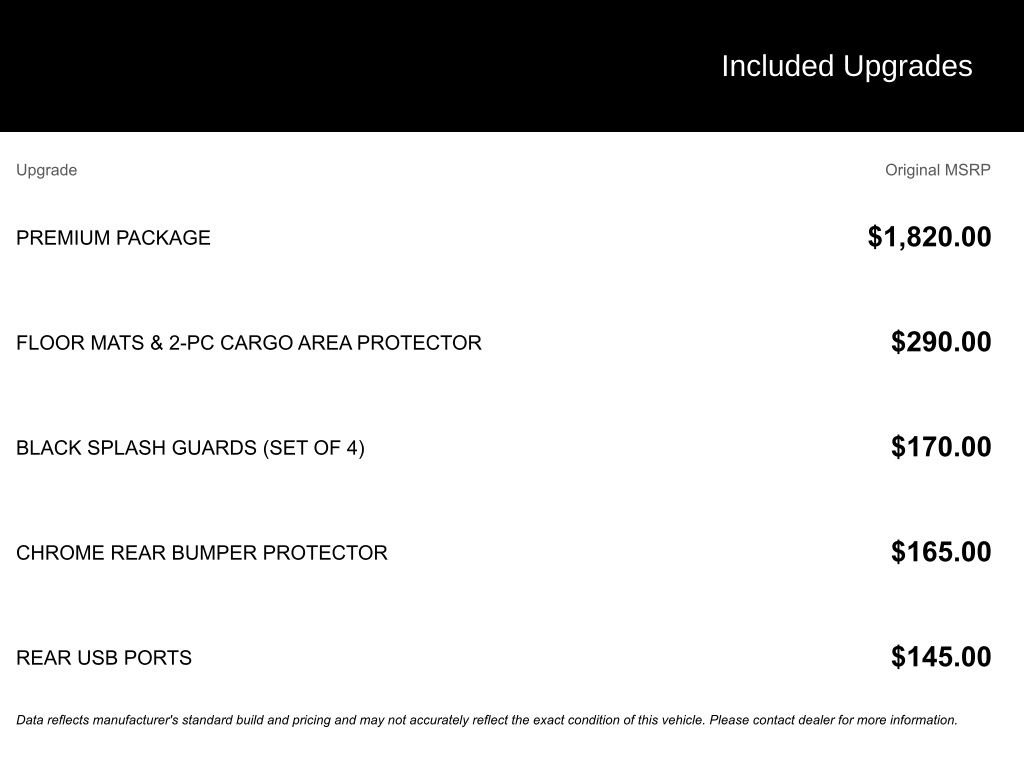
Task: Select the CHROME REAR BUMPER PROTECTOR label
Action: pyautogui.click(x=201, y=553)
